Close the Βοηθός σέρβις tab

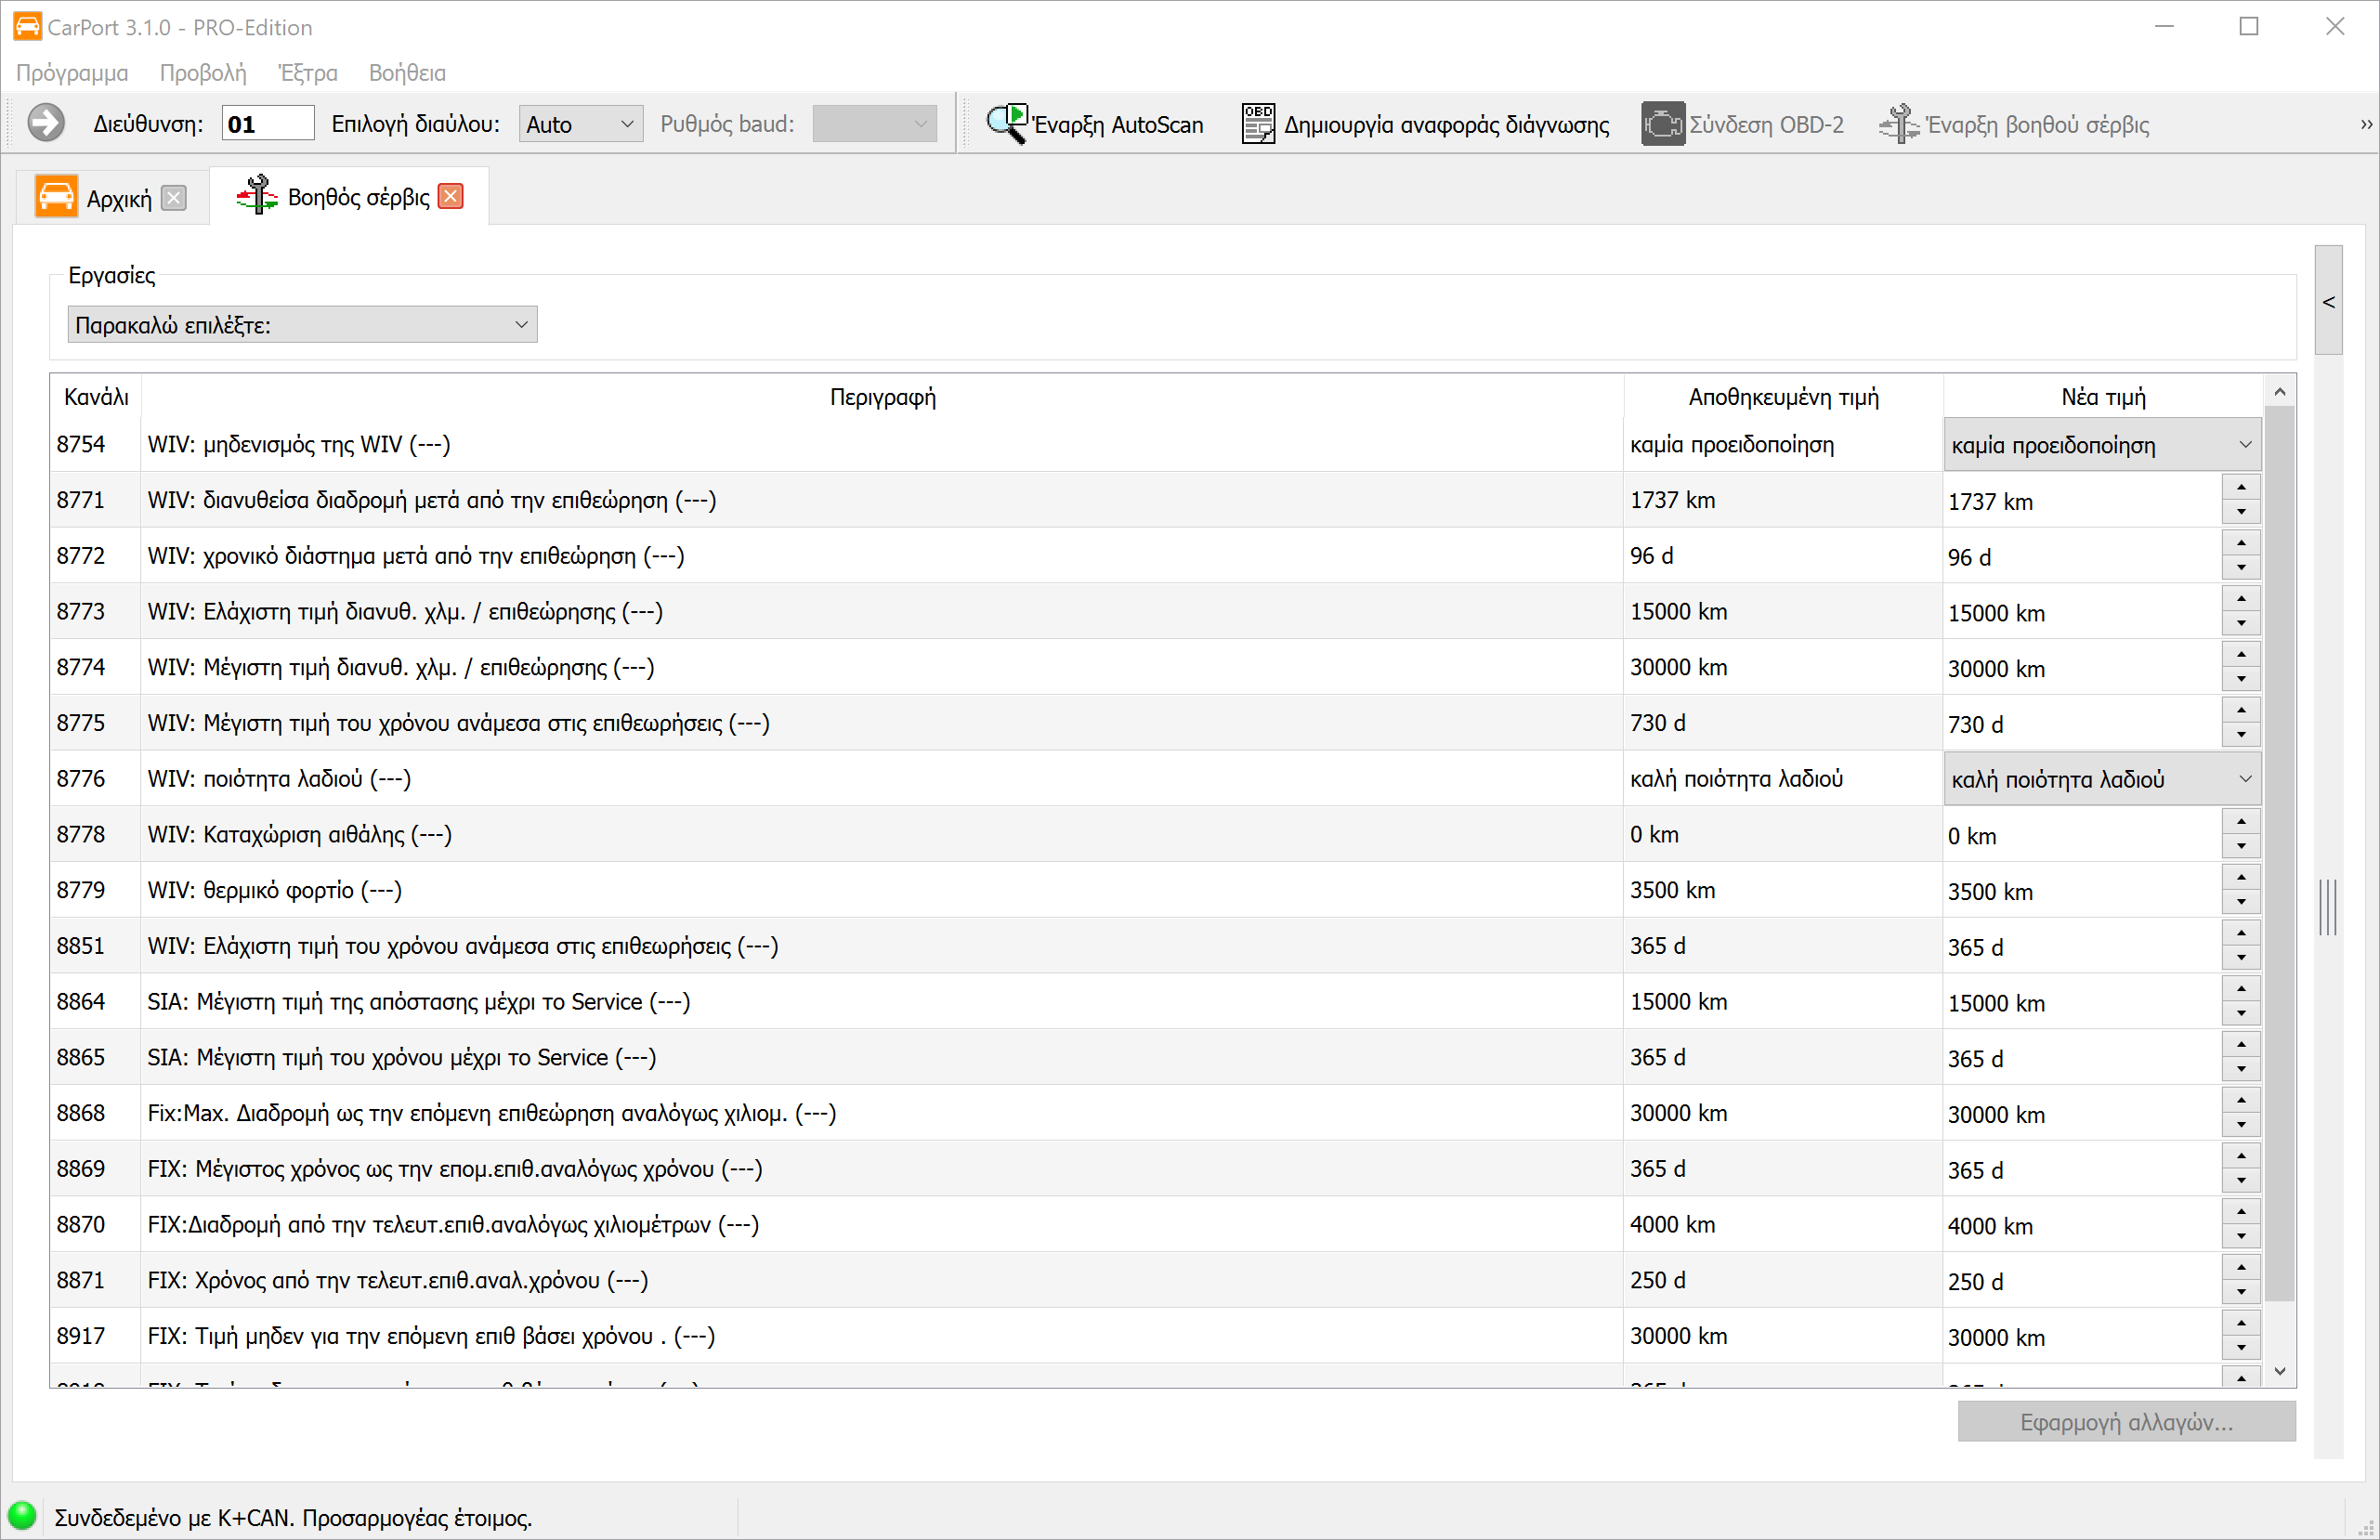tap(451, 197)
